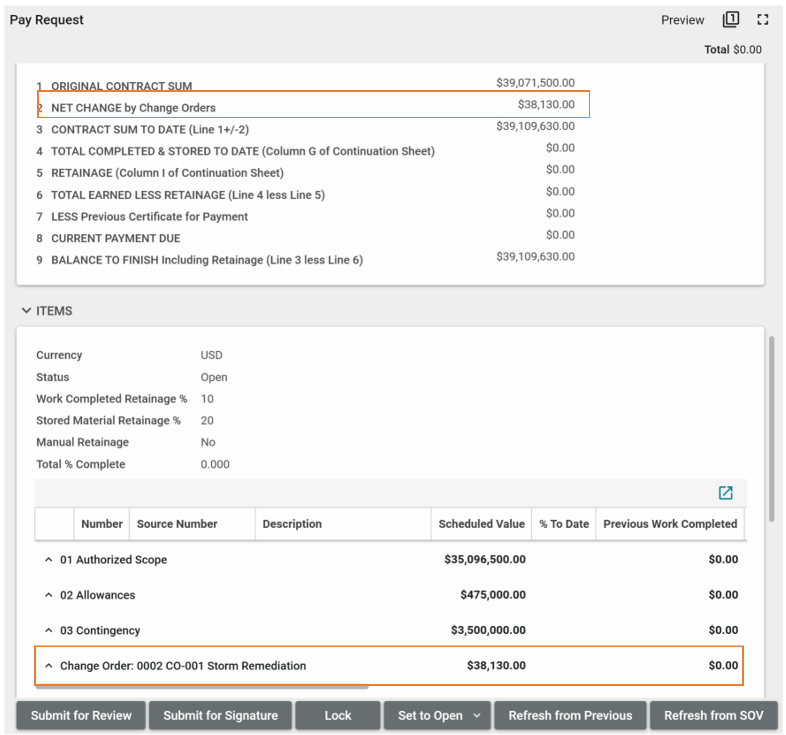This screenshot has width=786, height=735.
Task: Toggle the 01 Authorized Scope group row
Action: pyautogui.click(x=49, y=560)
